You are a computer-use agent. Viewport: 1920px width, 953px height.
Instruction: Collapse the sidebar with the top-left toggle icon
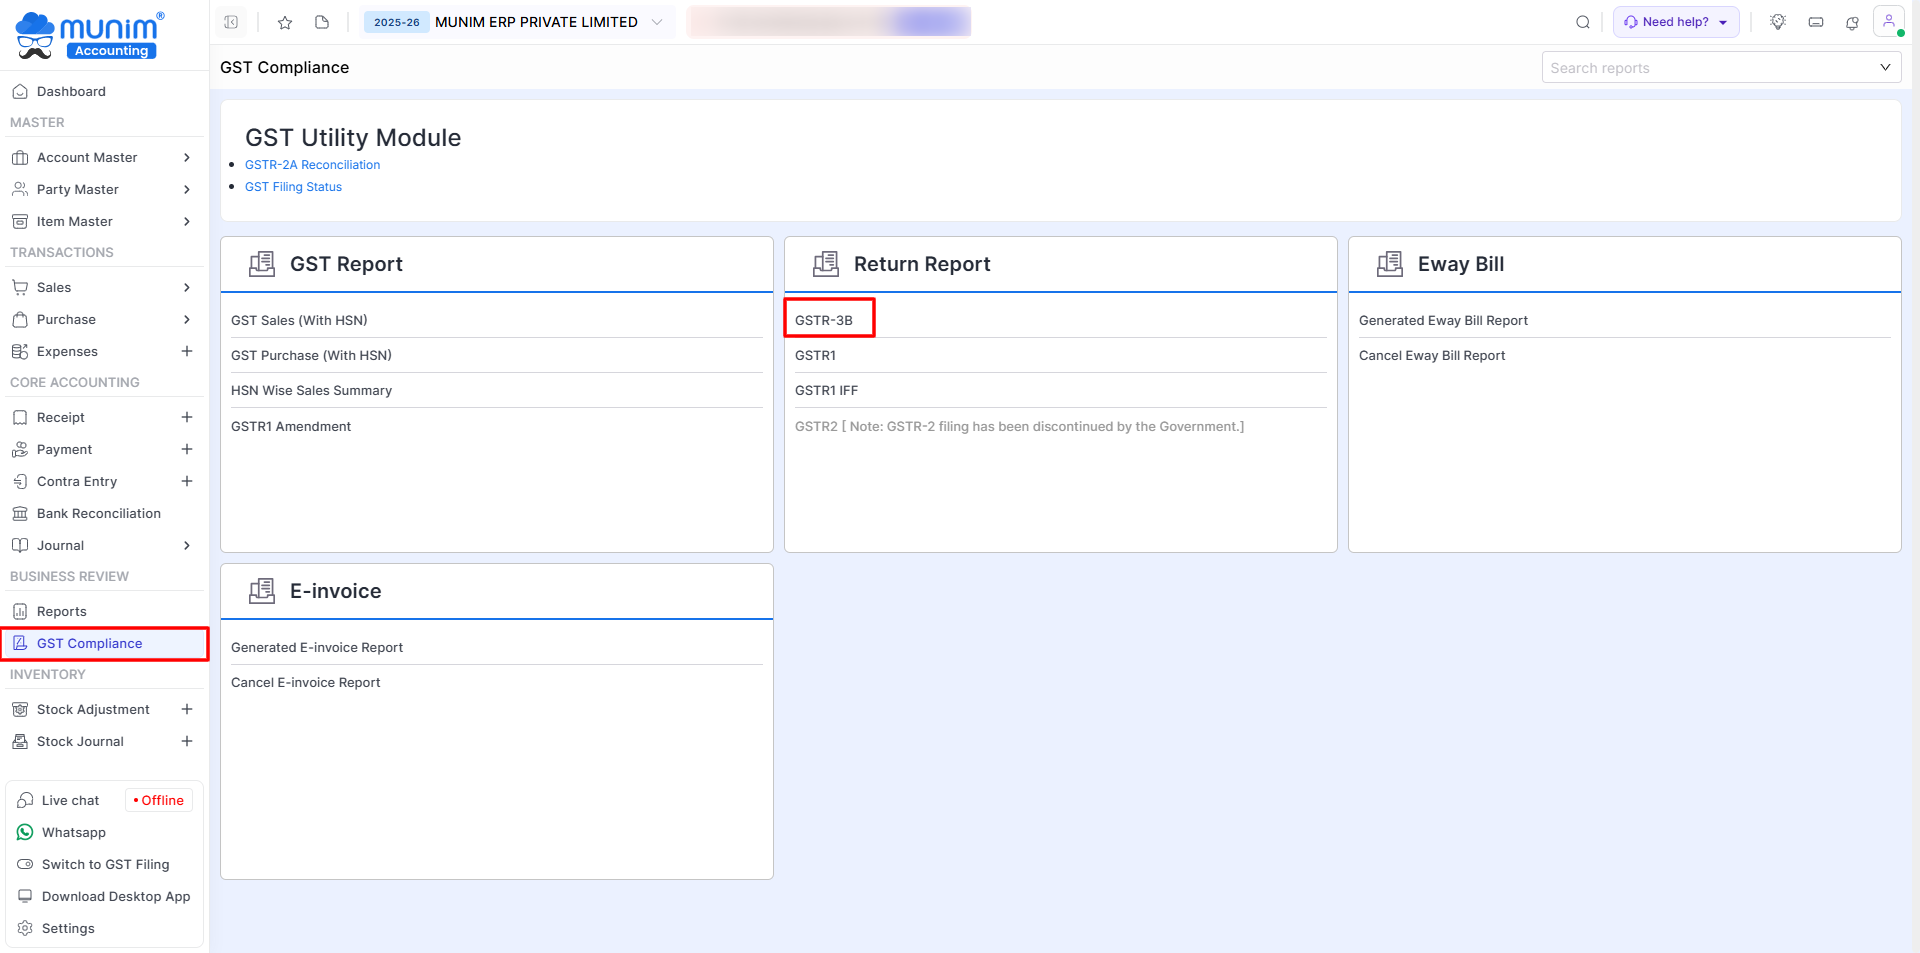[231, 22]
